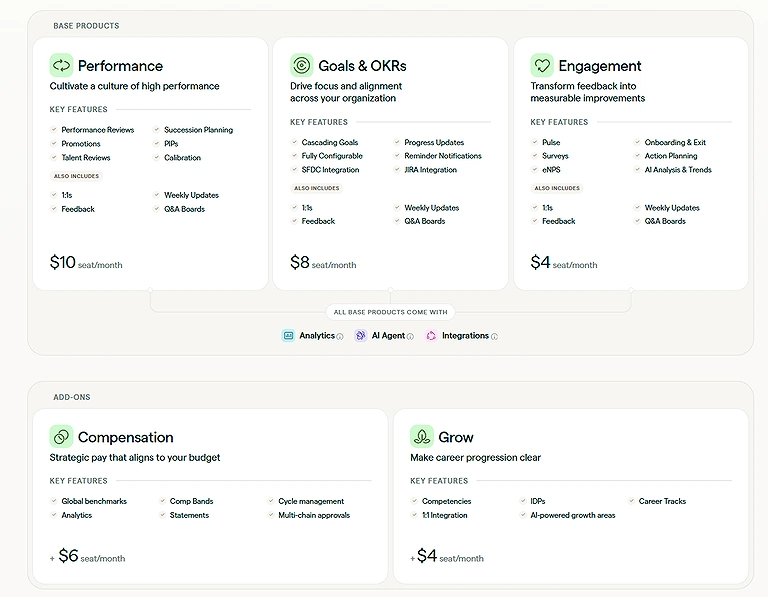Click the Compensation coins icon
This screenshot has height=597, width=768.
coord(61,436)
